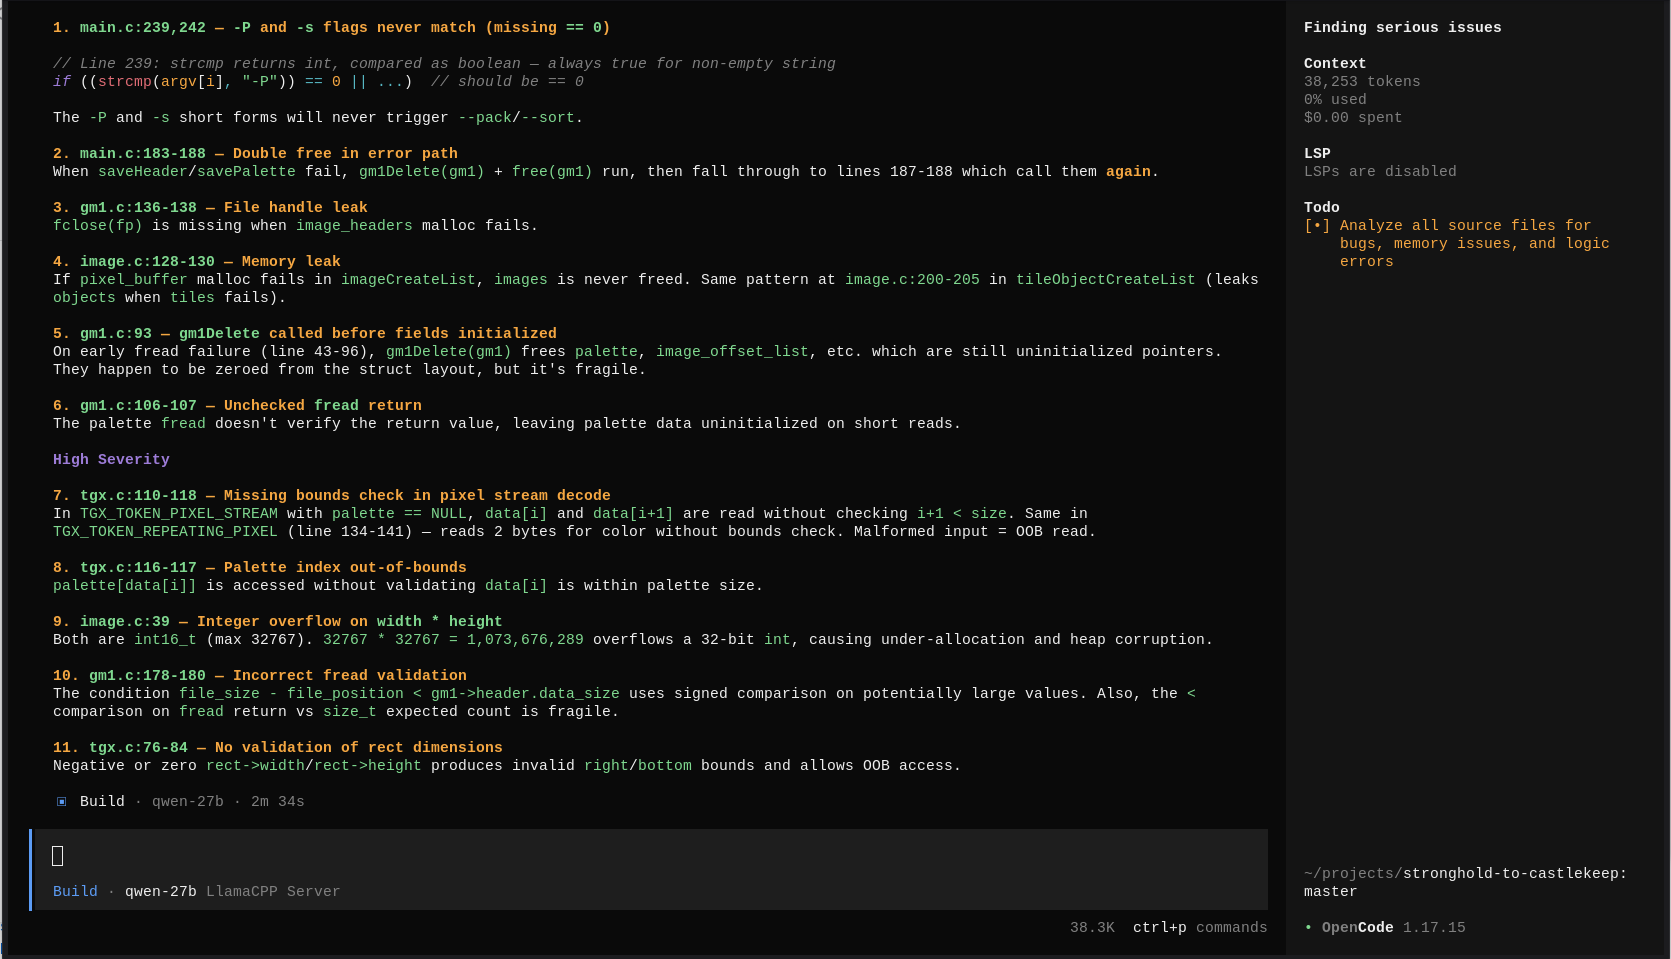Viewport: 1671px width, 959px height.
Task: Click issue 2 heading Double free in error path
Action: click(255, 154)
